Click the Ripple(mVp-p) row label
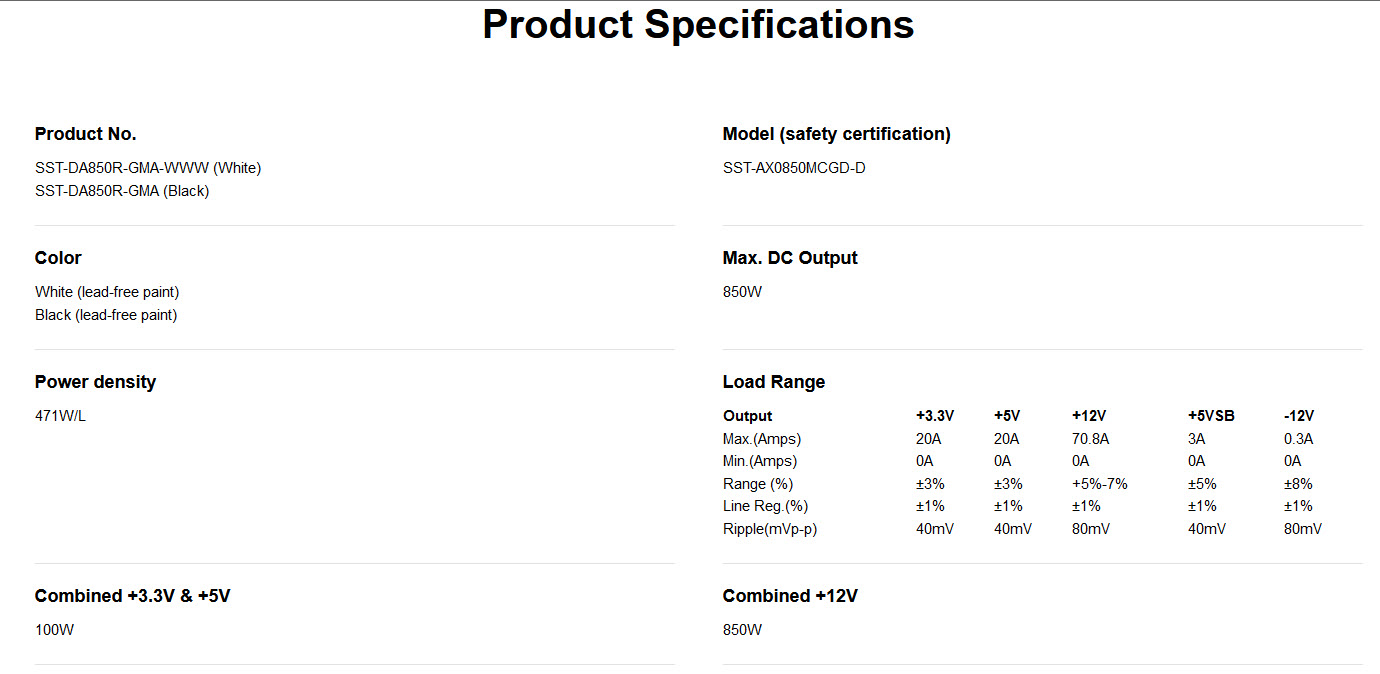This screenshot has height=674, width=1380. coord(770,529)
